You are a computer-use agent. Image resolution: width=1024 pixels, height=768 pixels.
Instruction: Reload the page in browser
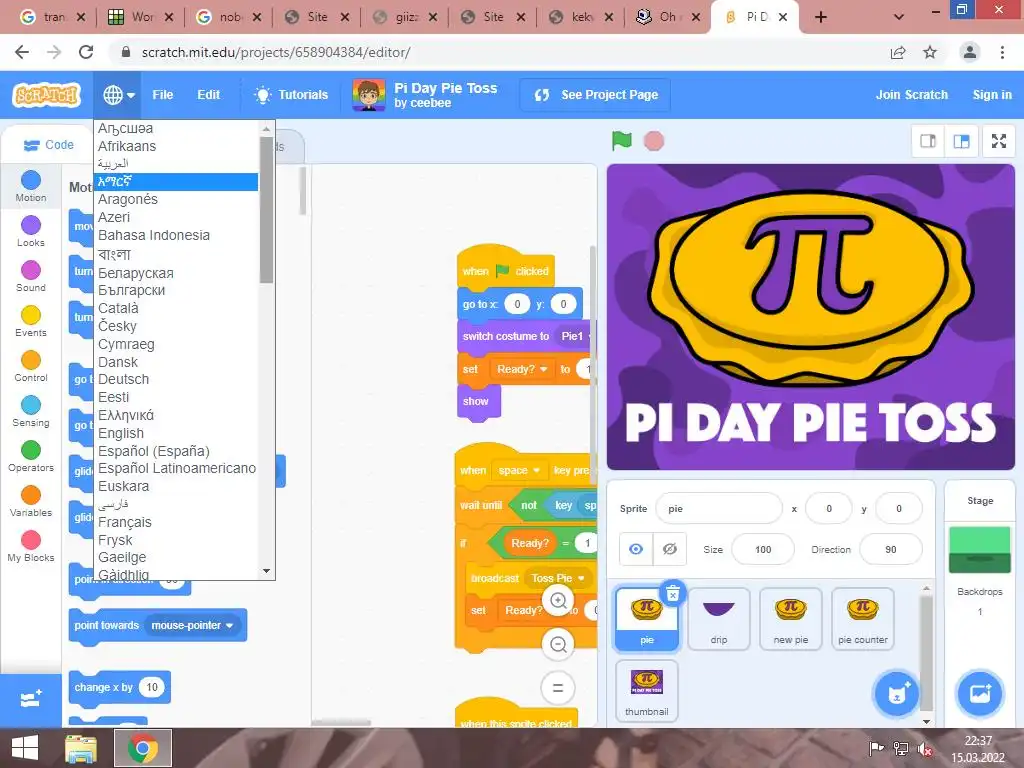86,52
